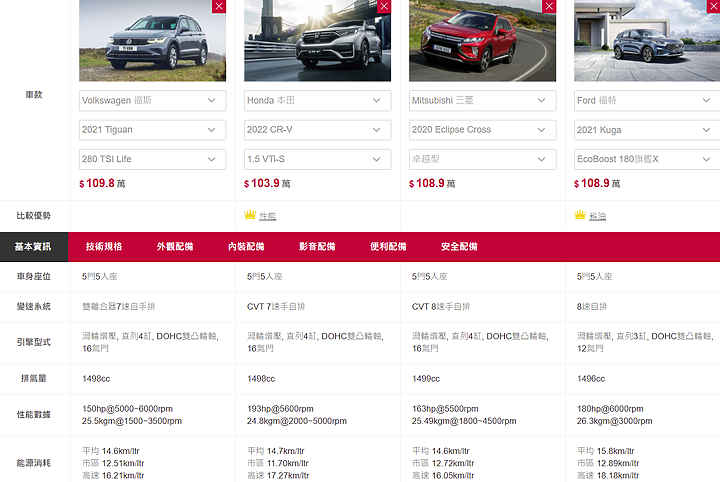
Task: Open the 280 TSI Life trim dropdown
Action: coord(152,159)
